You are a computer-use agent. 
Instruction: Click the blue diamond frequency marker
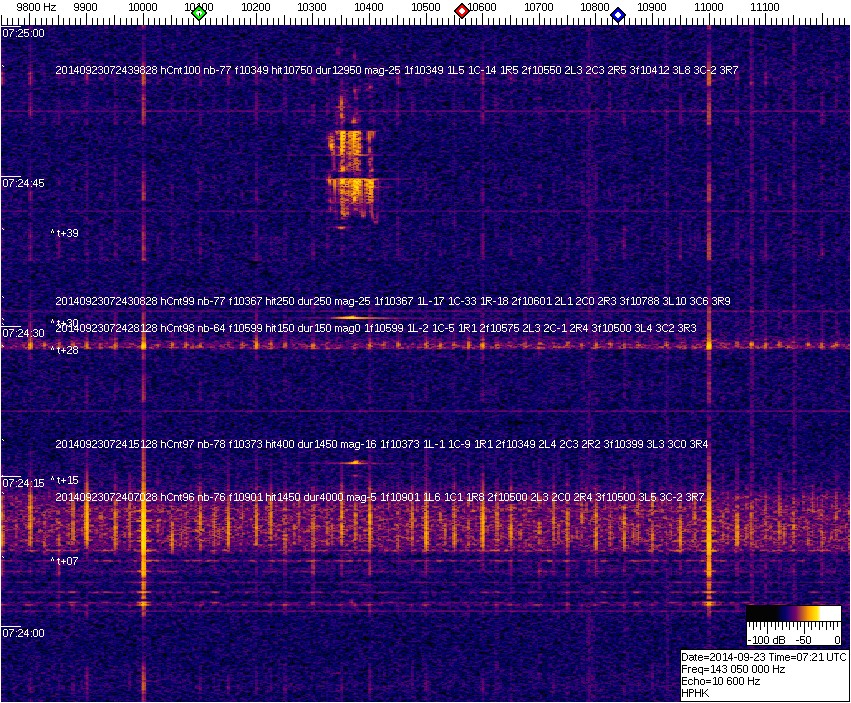[x=618, y=15]
